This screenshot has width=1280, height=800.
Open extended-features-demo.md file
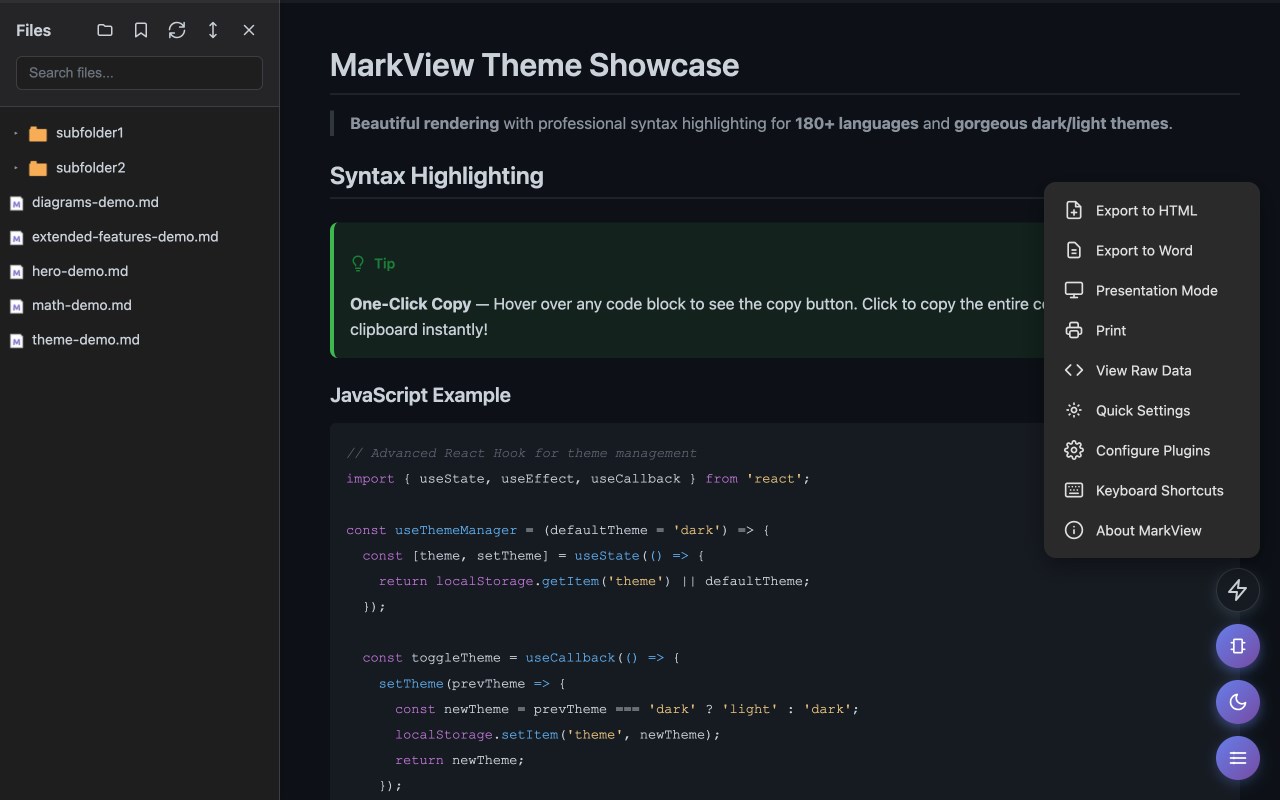coord(125,237)
